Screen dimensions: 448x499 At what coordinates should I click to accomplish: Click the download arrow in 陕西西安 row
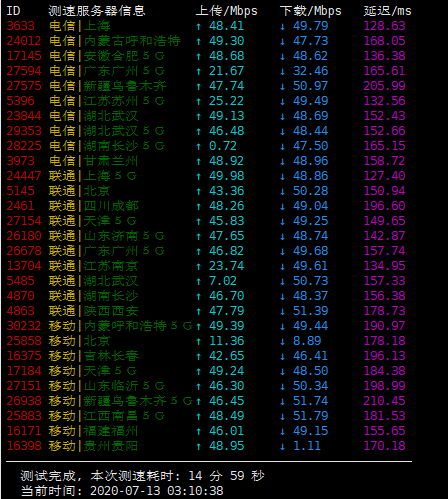(283, 311)
